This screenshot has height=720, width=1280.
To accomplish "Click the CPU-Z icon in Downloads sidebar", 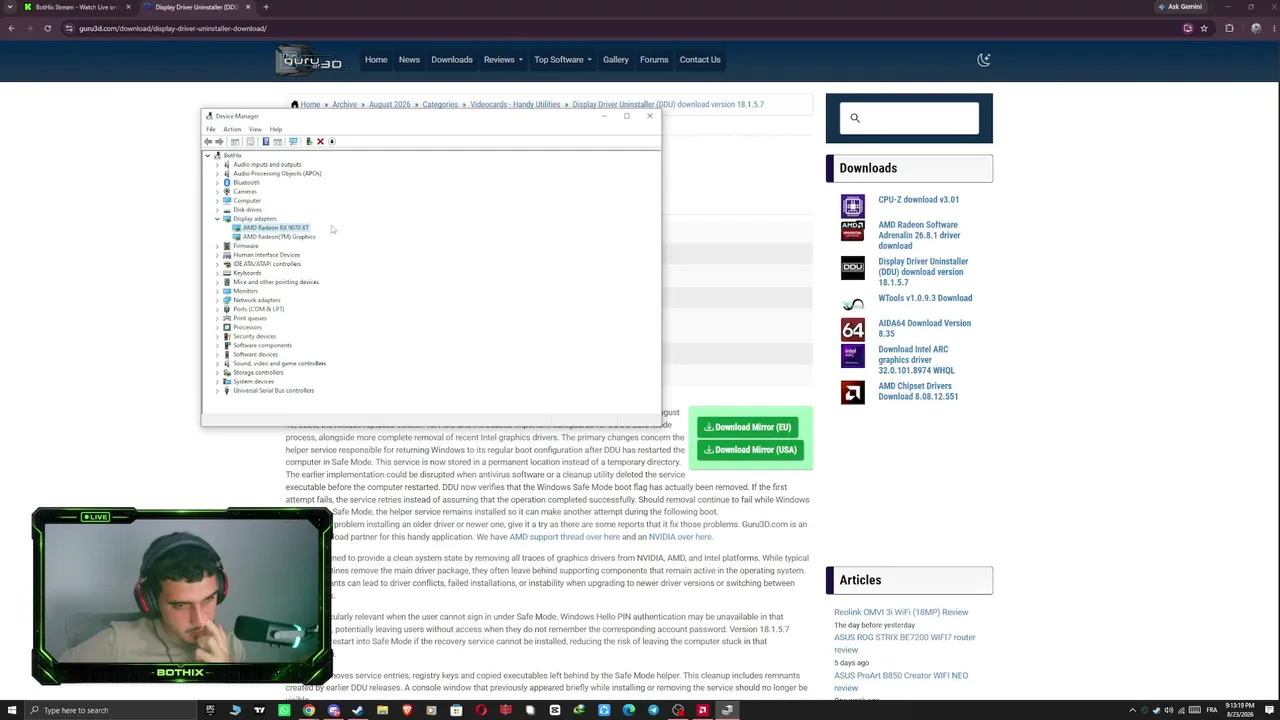I will pos(853,206).
